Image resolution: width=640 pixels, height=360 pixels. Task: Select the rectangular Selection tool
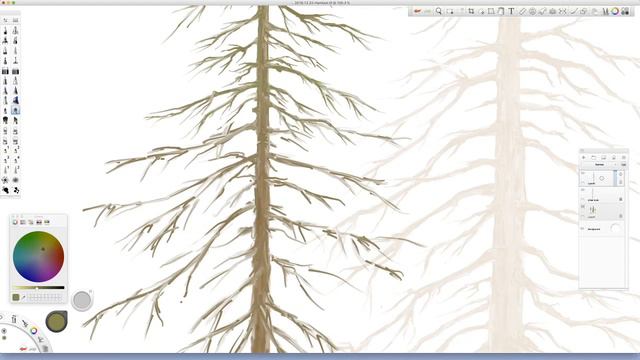(x=450, y=11)
